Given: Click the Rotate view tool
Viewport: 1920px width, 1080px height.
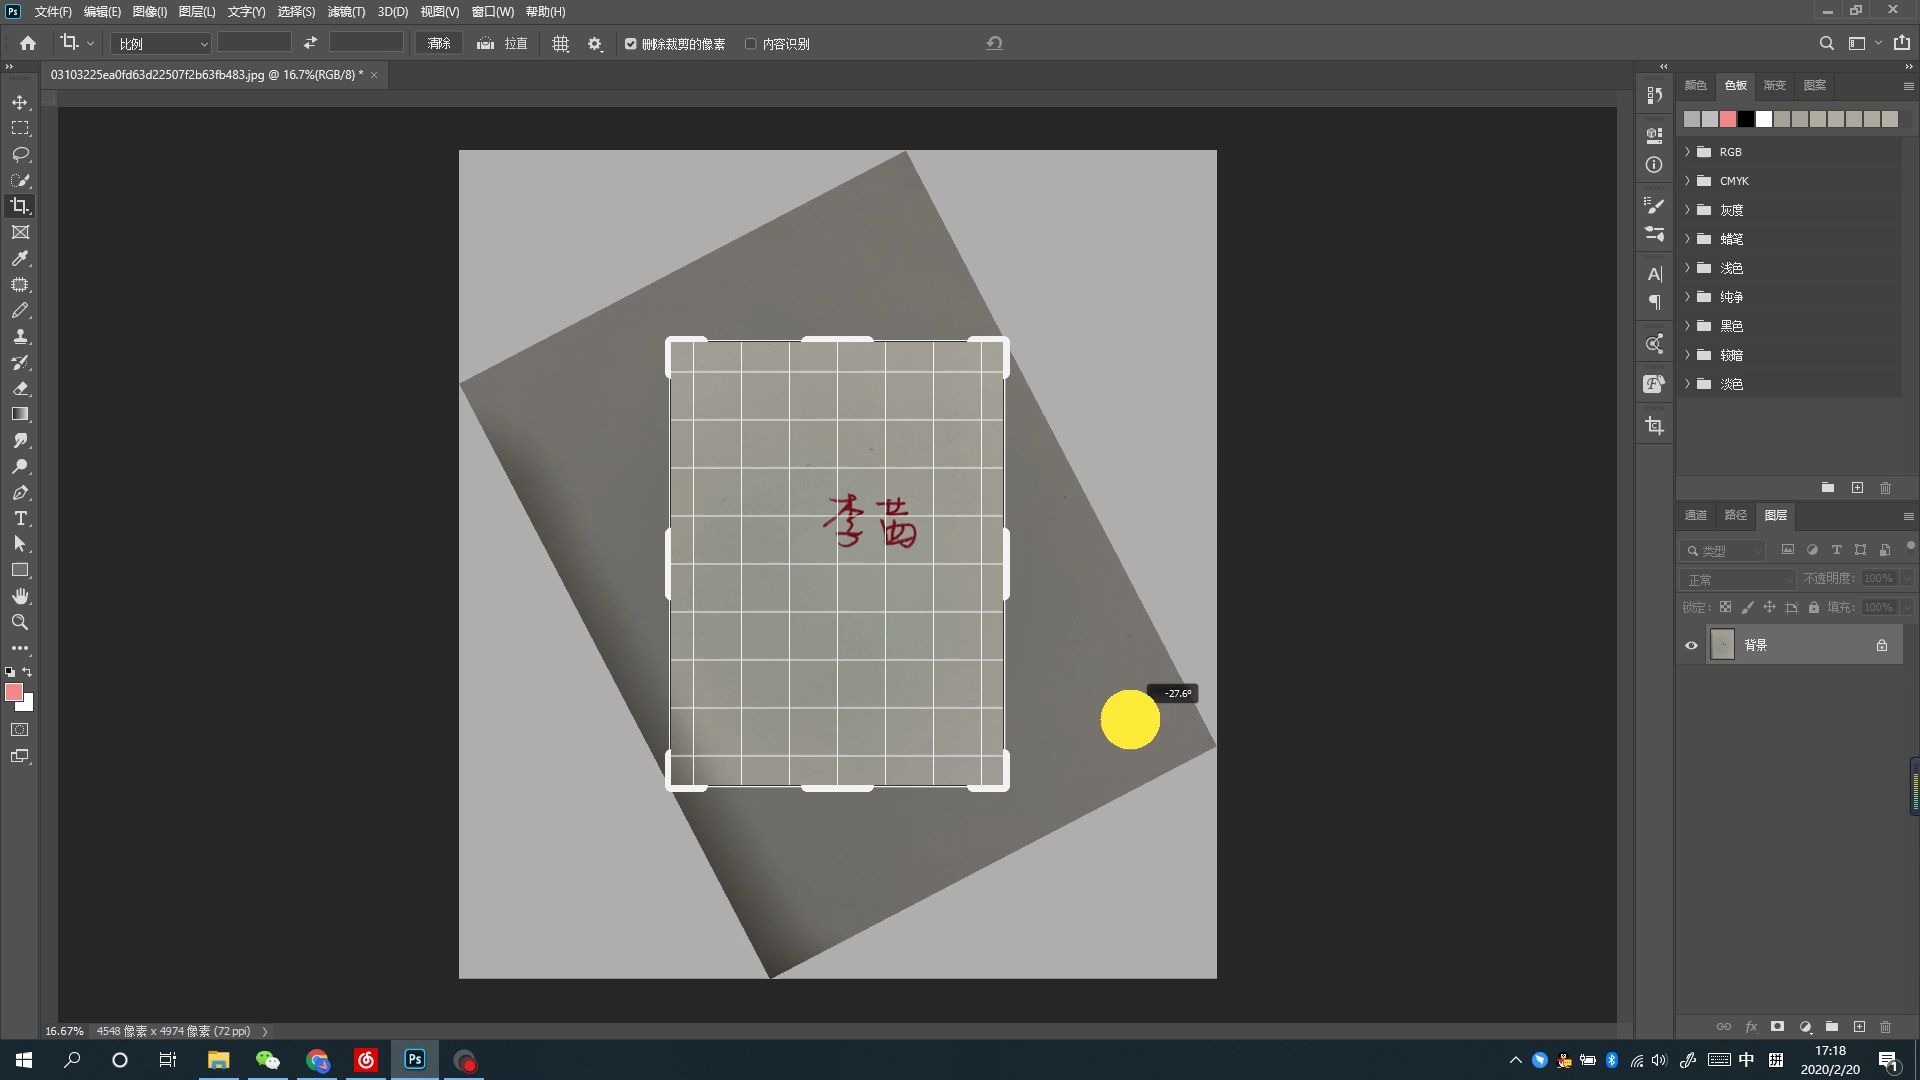Looking at the screenshot, I should [x=18, y=596].
